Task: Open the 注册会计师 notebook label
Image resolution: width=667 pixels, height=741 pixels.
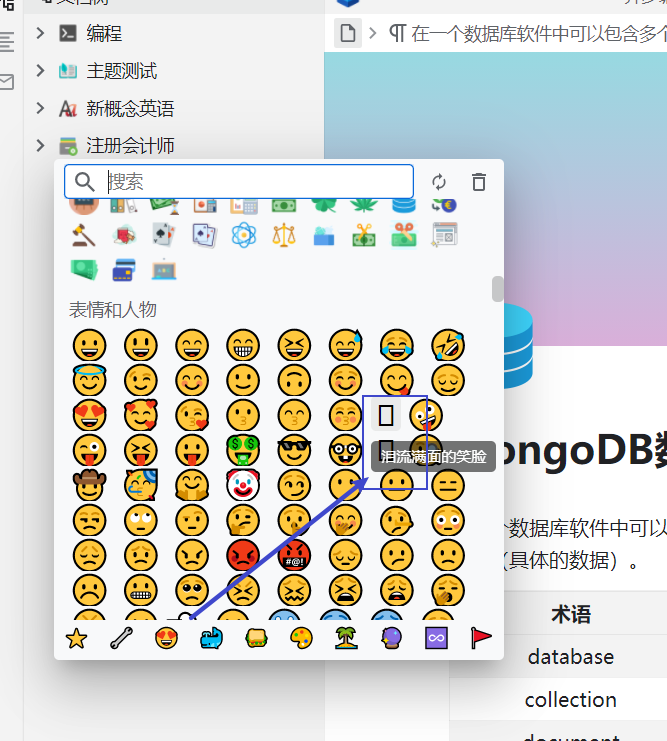Action: pyautogui.click(x=130, y=146)
